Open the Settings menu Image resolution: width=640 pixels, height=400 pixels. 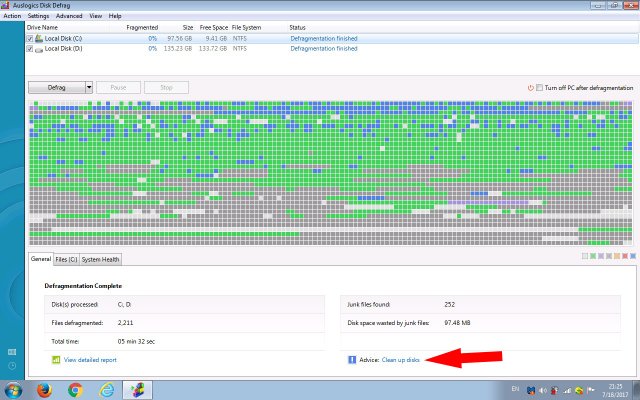[x=38, y=16]
